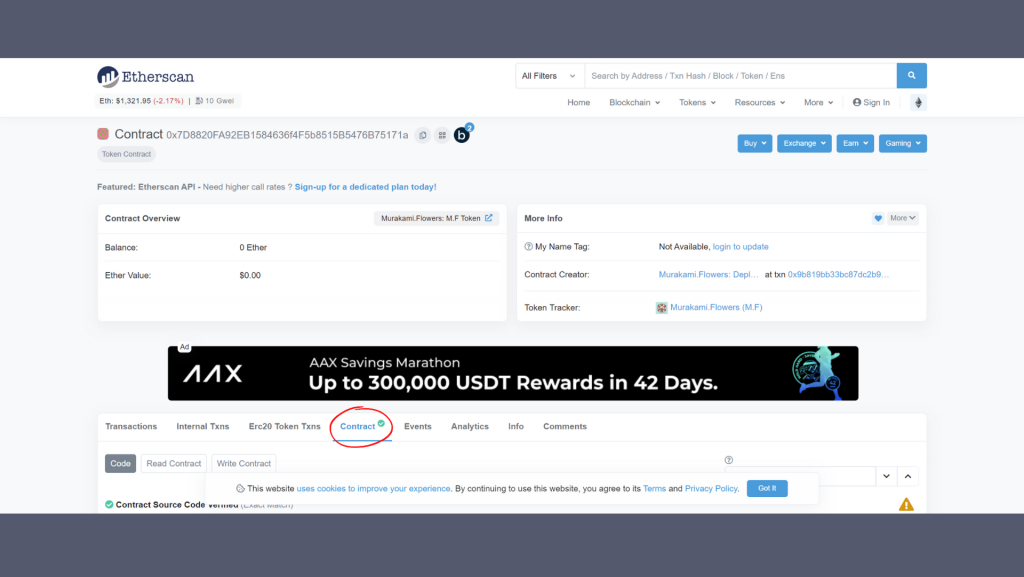Open the Privacy Policy link

[x=711, y=488]
